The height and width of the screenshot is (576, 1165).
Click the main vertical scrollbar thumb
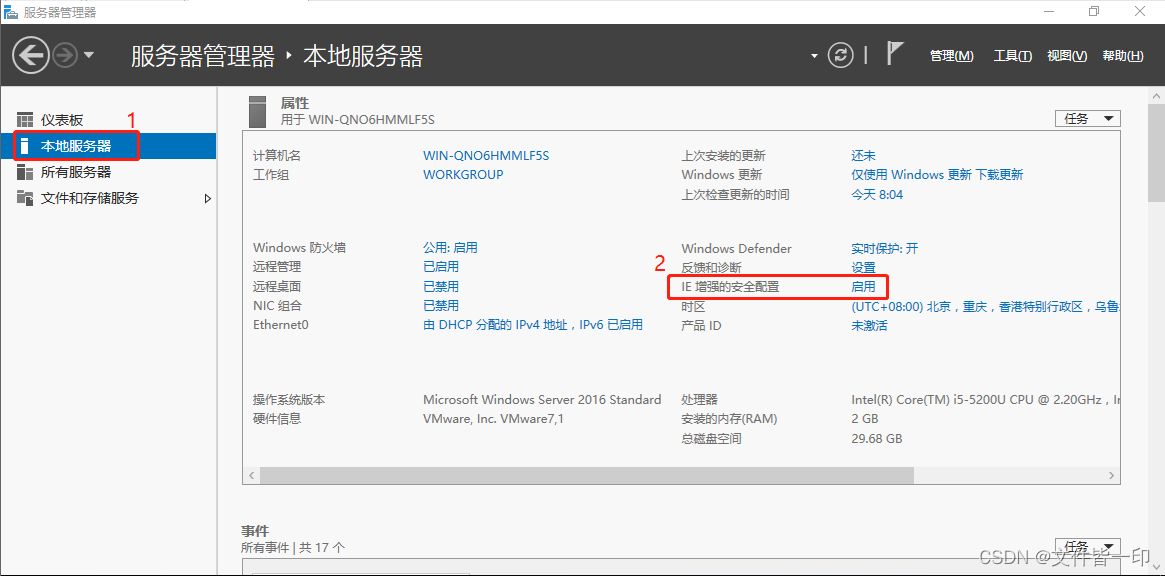(x=1156, y=152)
